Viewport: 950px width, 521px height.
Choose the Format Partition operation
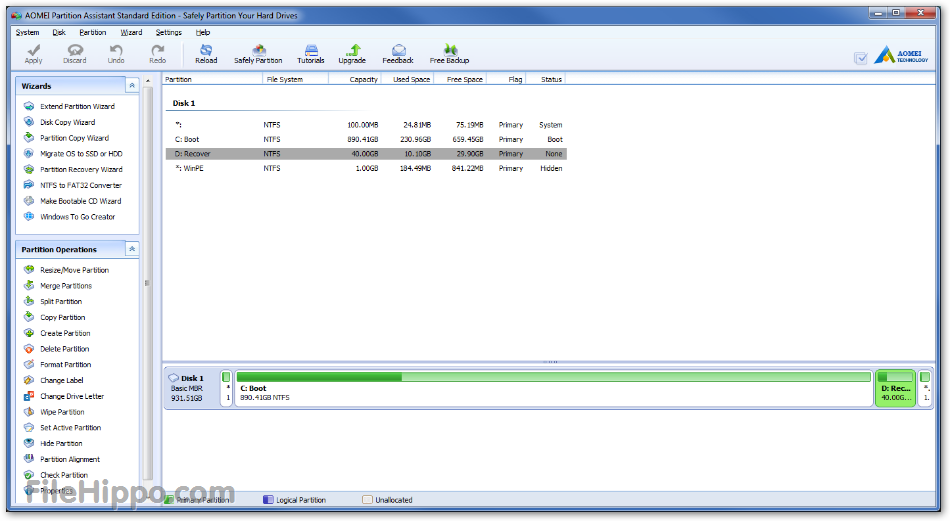65,364
